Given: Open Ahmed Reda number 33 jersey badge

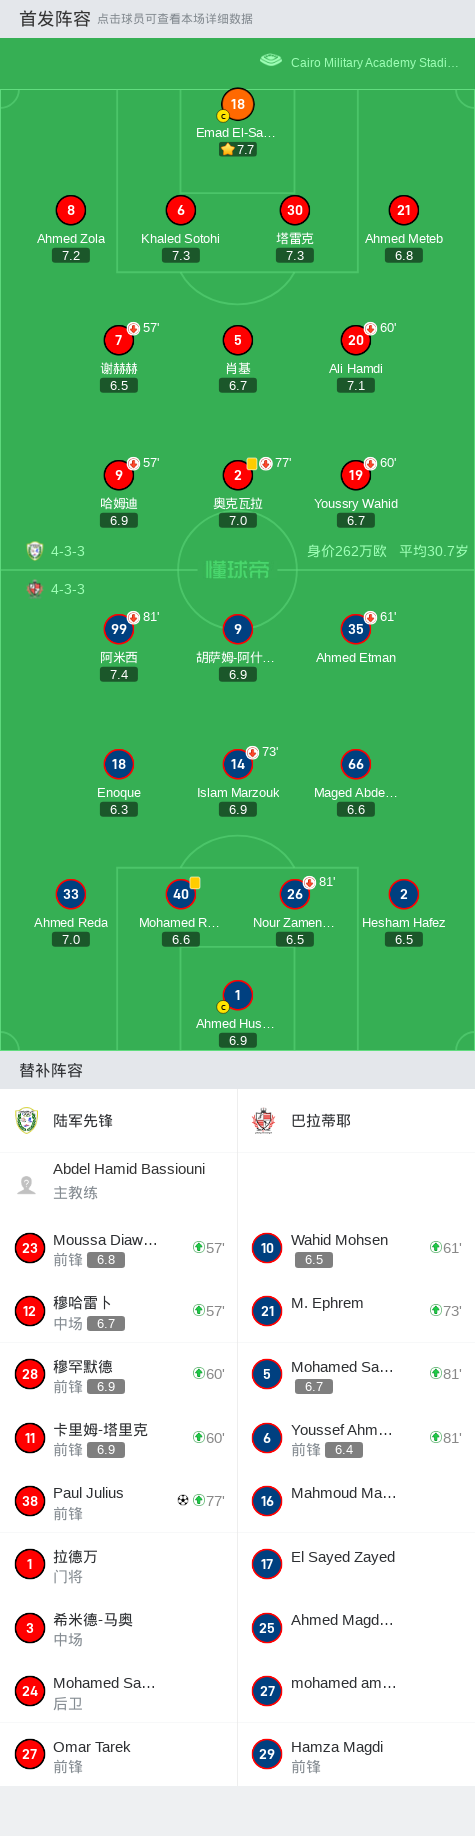Looking at the screenshot, I should pyautogui.click(x=71, y=894).
